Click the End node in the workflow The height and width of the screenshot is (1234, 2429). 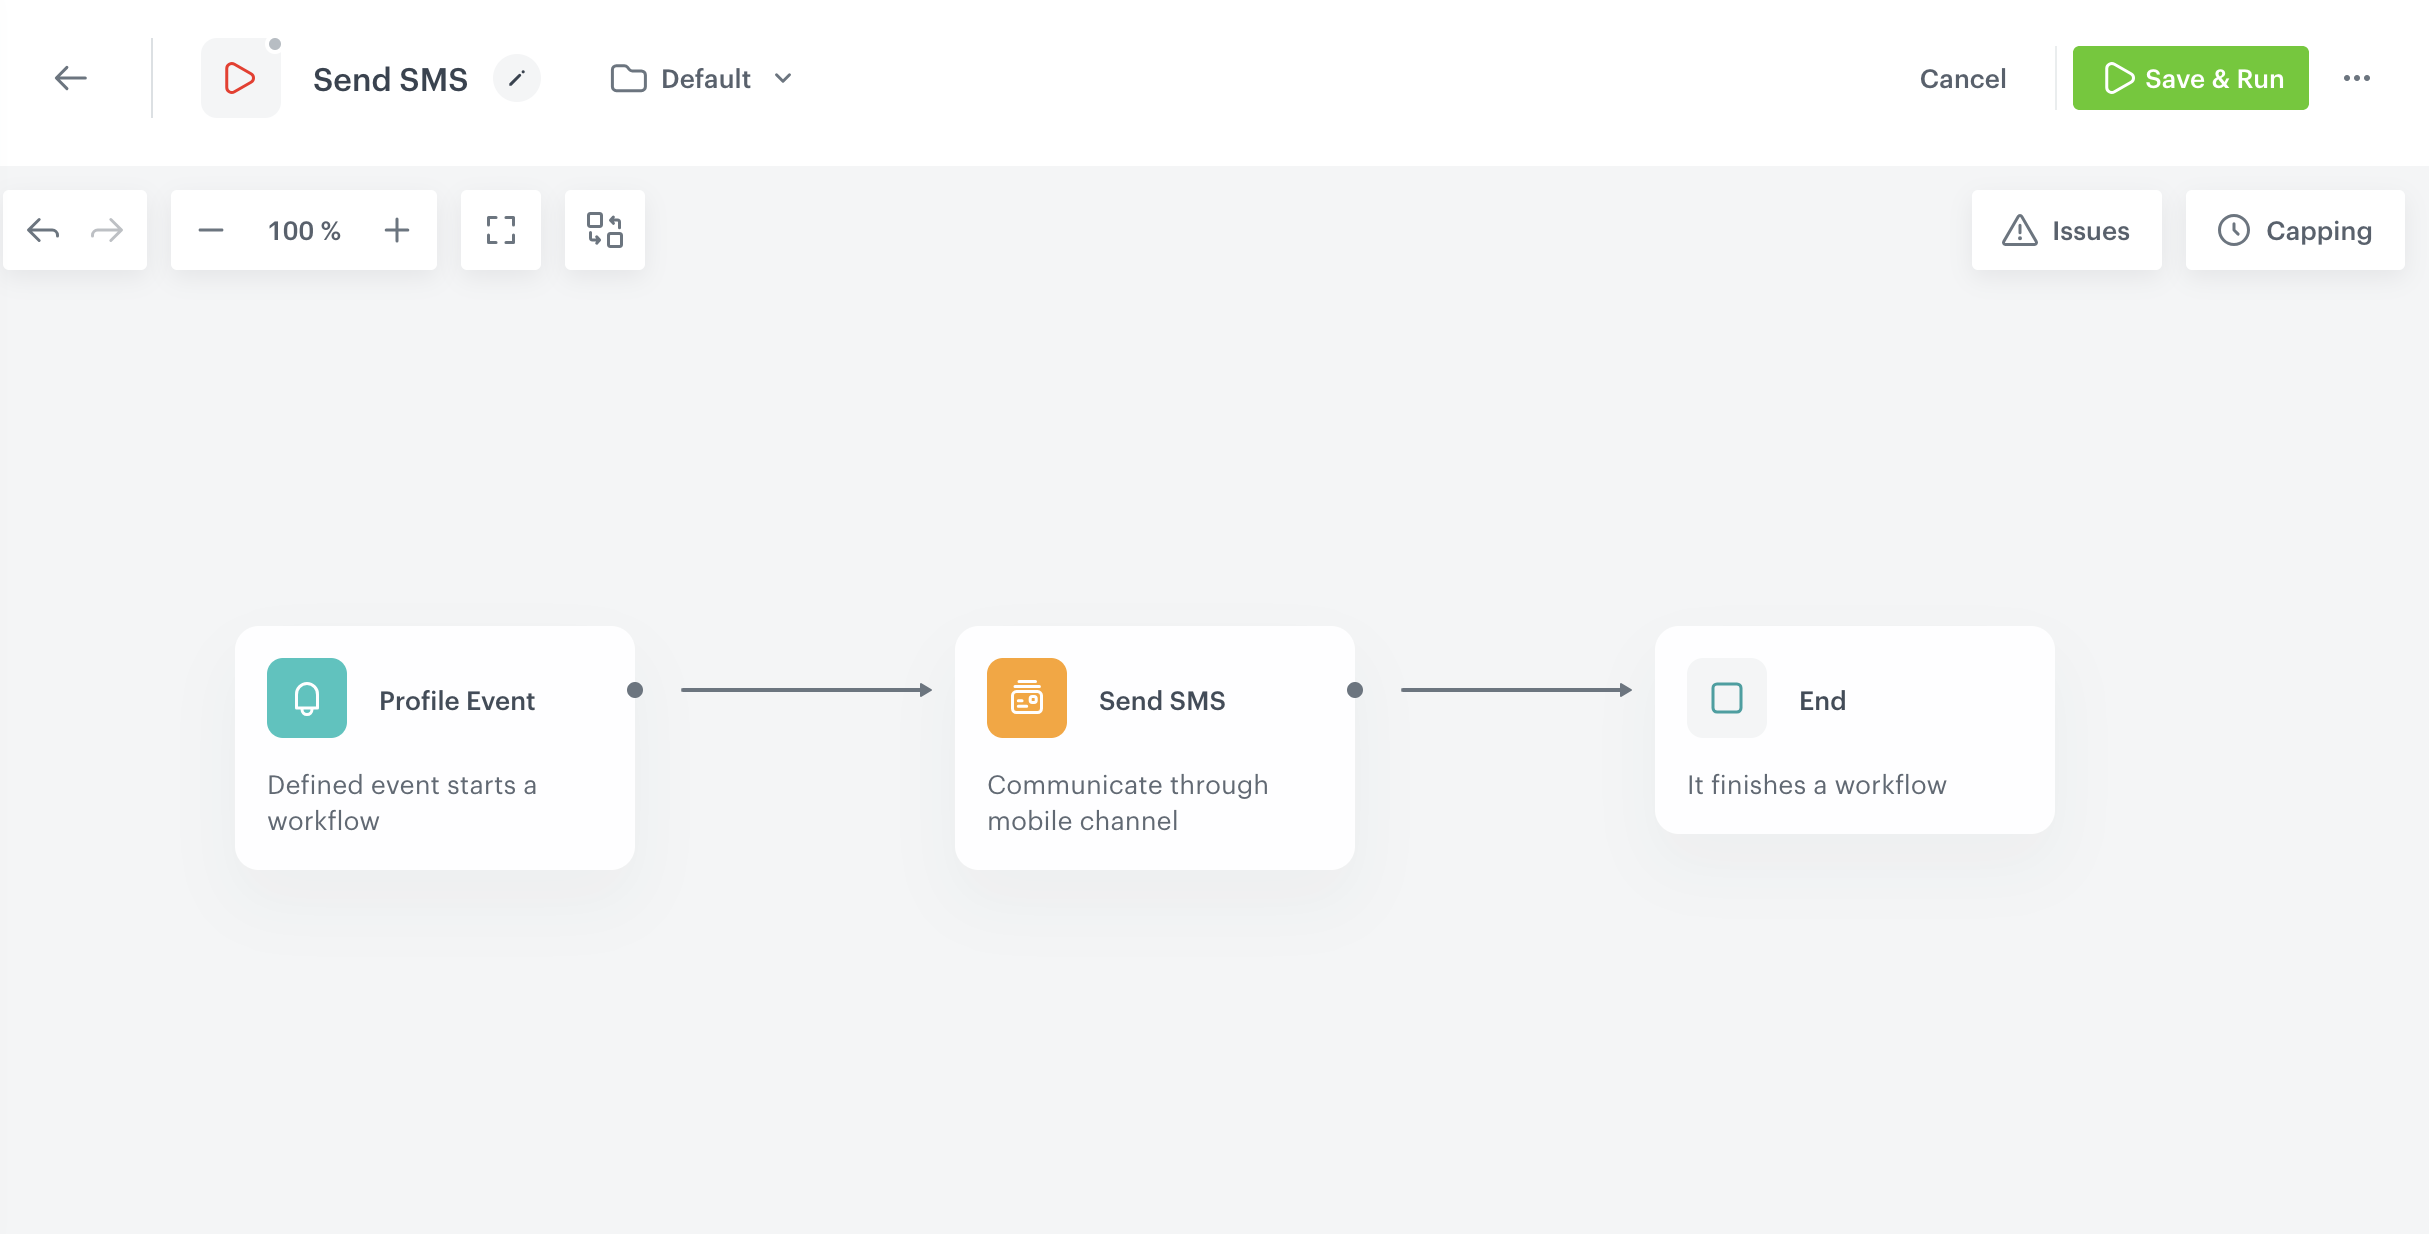pyautogui.click(x=1854, y=730)
